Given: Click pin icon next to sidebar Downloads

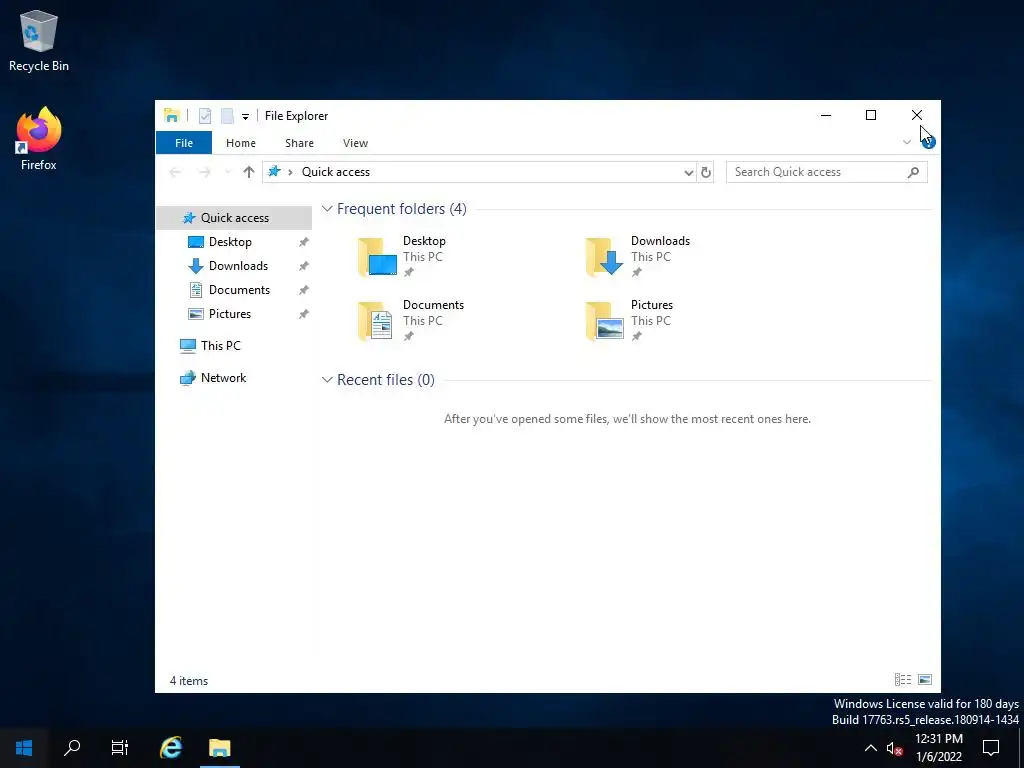Looking at the screenshot, I should pyautogui.click(x=304, y=266).
